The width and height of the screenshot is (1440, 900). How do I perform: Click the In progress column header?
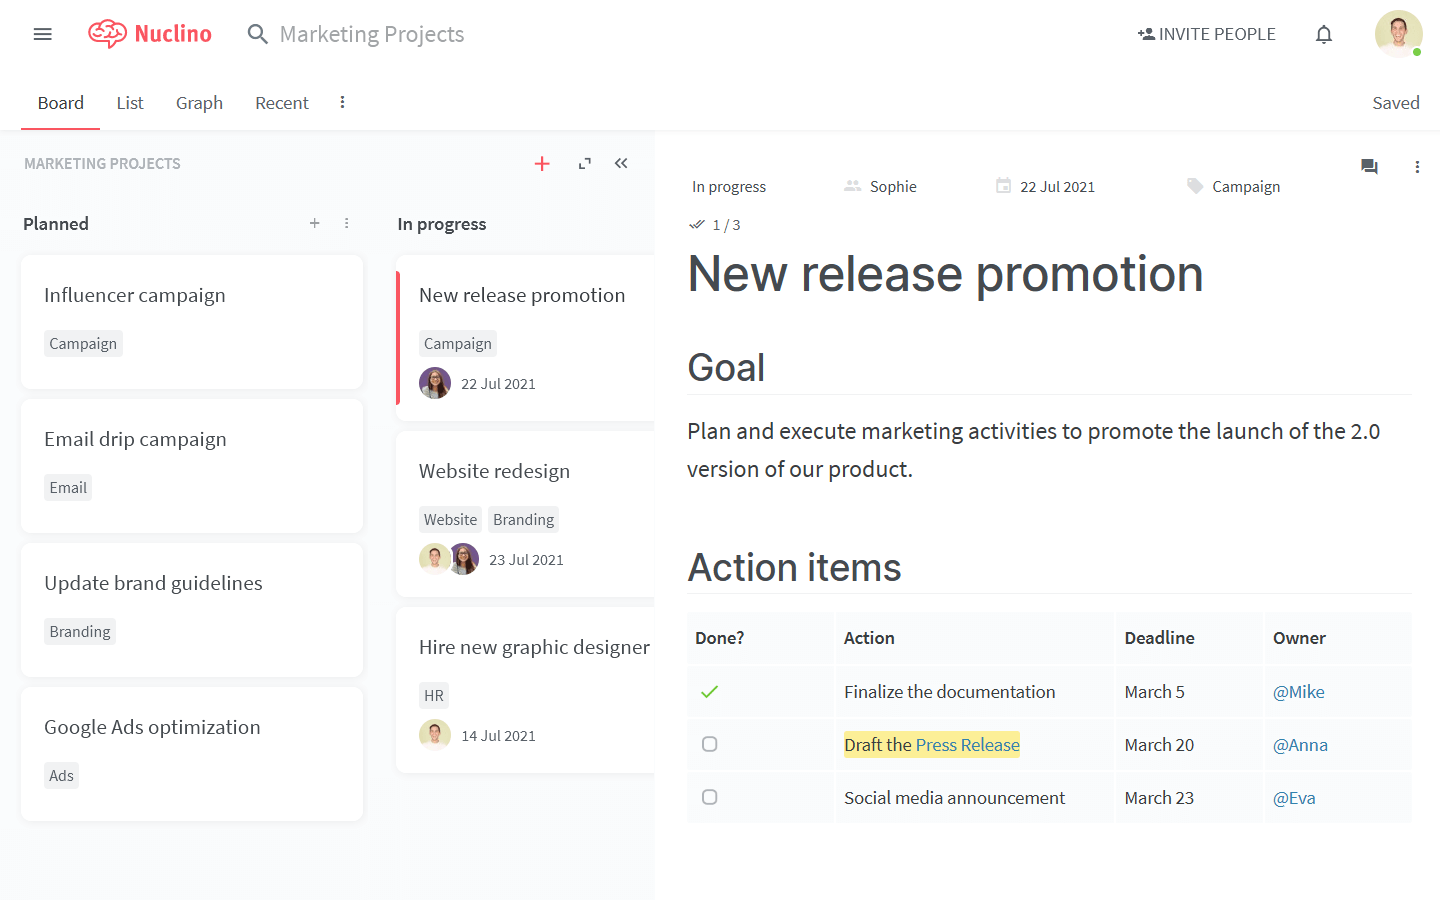[442, 224]
